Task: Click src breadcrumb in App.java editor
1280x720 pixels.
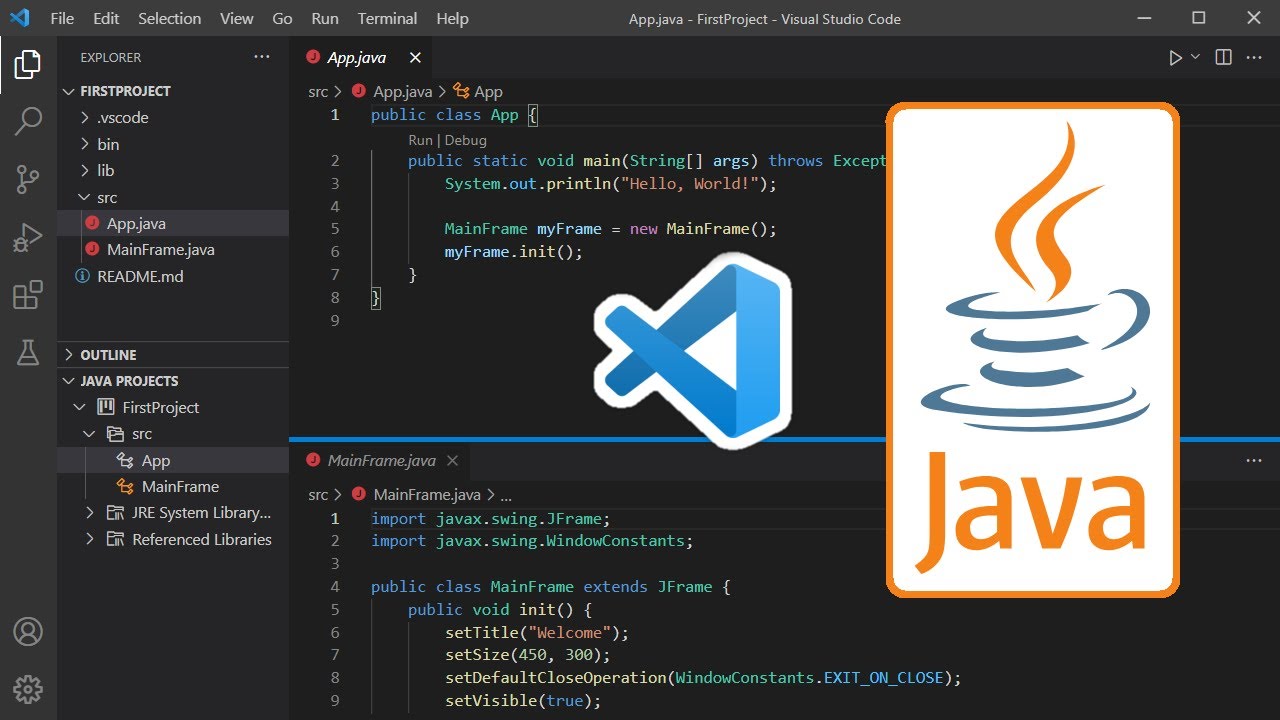Action: point(318,92)
